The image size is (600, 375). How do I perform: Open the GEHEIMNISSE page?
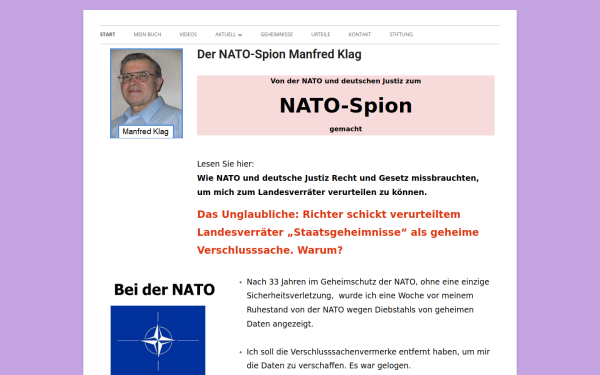(277, 34)
